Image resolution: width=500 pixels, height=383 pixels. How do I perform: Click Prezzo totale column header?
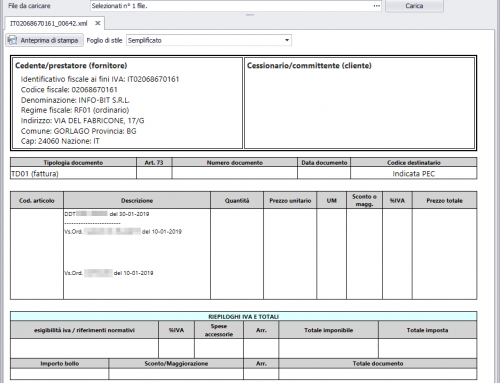(444, 201)
